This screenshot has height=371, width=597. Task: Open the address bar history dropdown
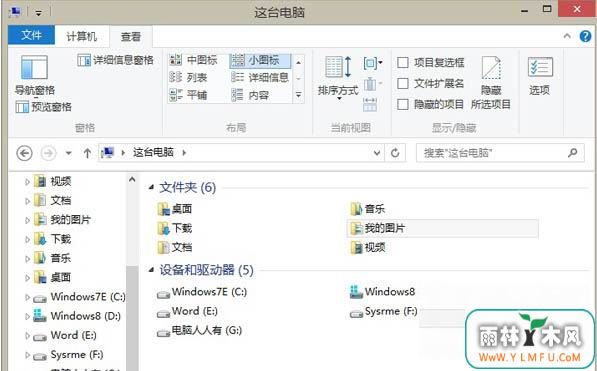pos(377,153)
